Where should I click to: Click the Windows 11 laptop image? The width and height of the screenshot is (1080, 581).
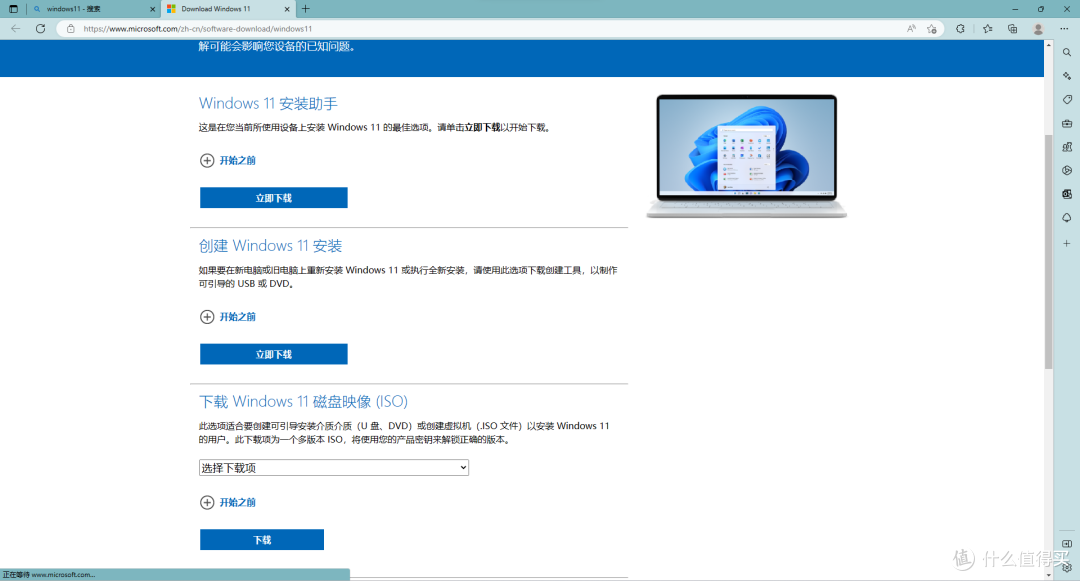tap(747, 156)
